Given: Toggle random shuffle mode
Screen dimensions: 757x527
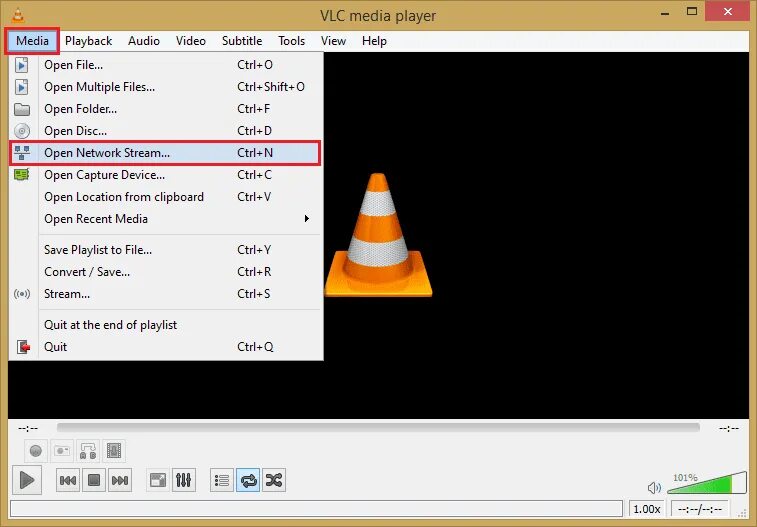Looking at the screenshot, I should pos(274,480).
